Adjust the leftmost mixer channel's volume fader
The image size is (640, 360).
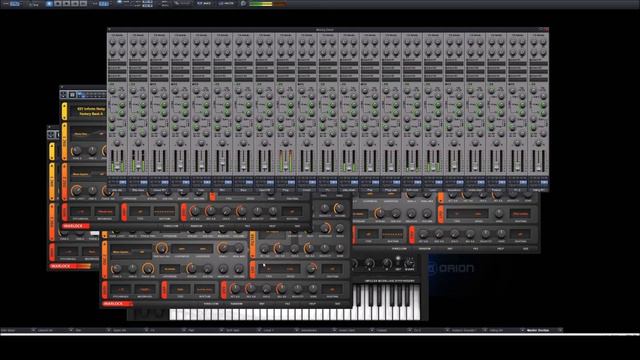point(117,166)
